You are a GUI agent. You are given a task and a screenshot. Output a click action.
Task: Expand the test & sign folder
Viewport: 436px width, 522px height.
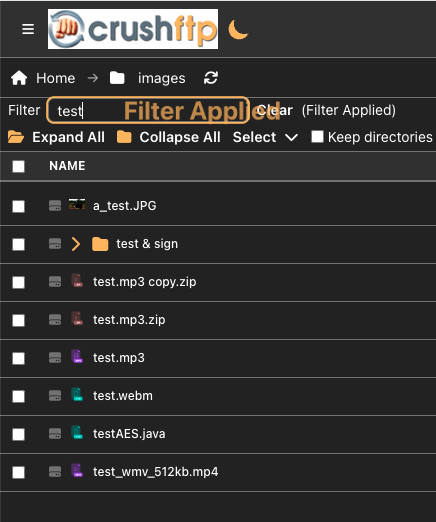point(76,244)
